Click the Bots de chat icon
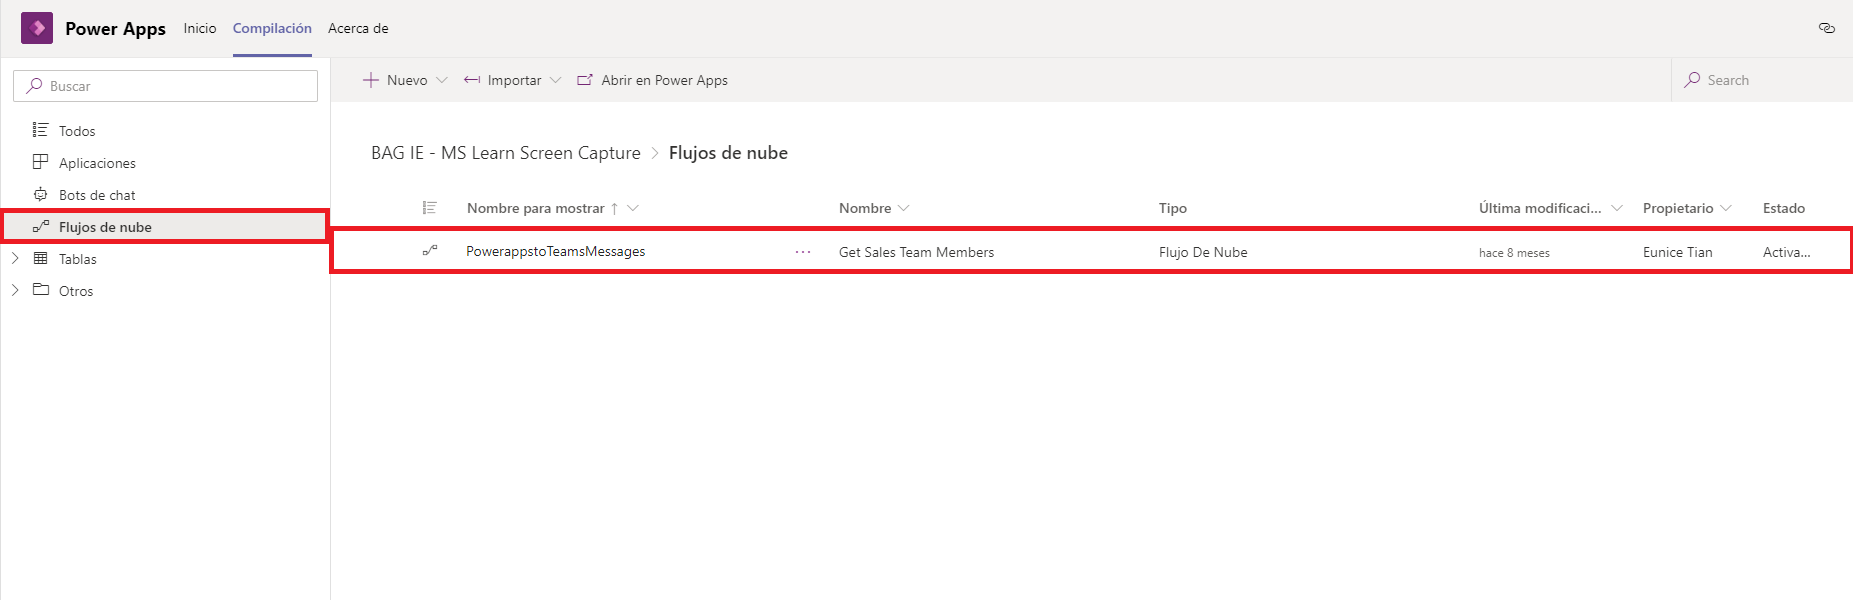 point(40,194)
